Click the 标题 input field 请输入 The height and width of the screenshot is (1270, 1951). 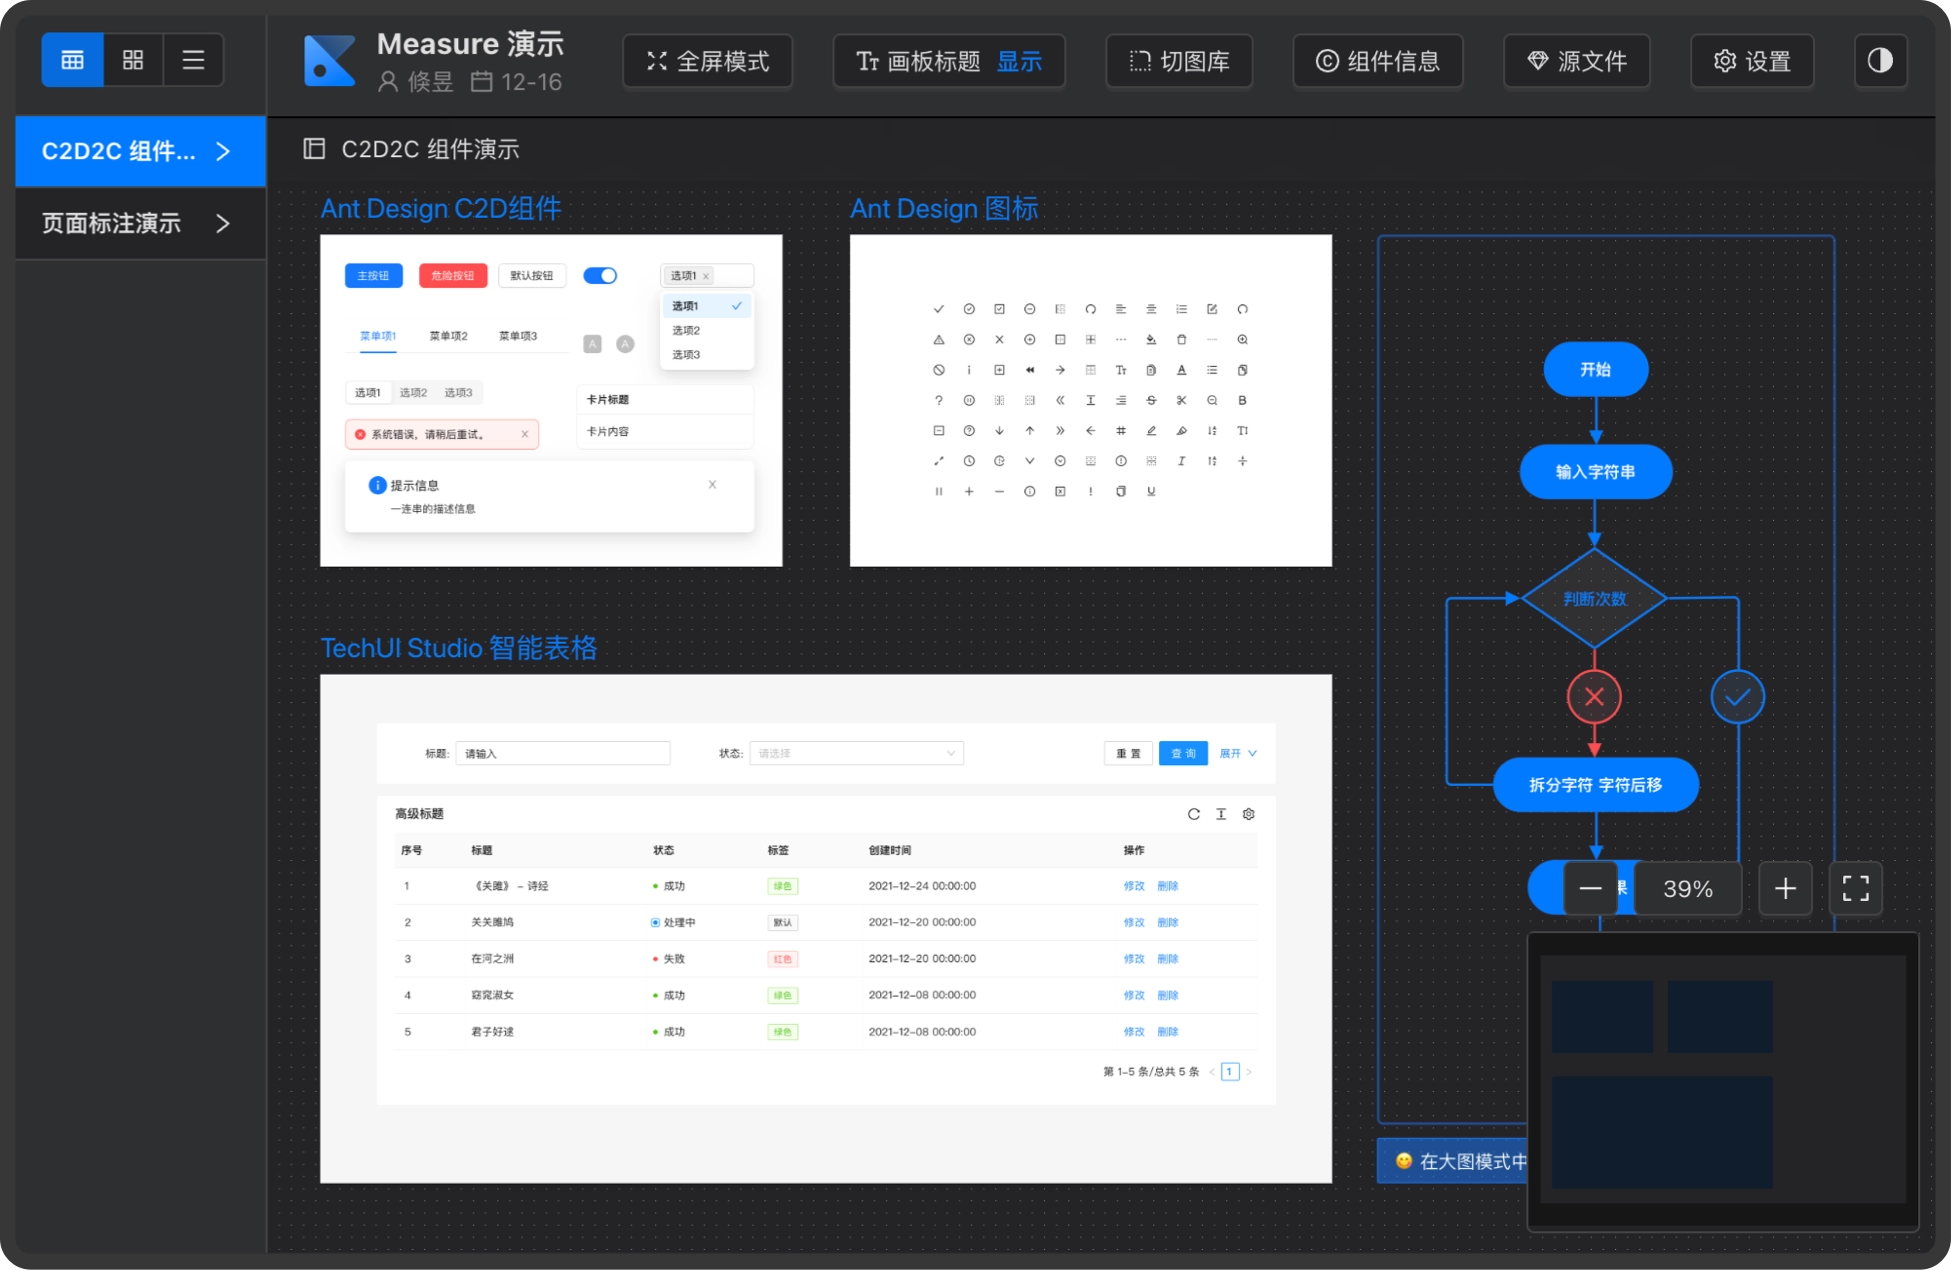[563, 753]
